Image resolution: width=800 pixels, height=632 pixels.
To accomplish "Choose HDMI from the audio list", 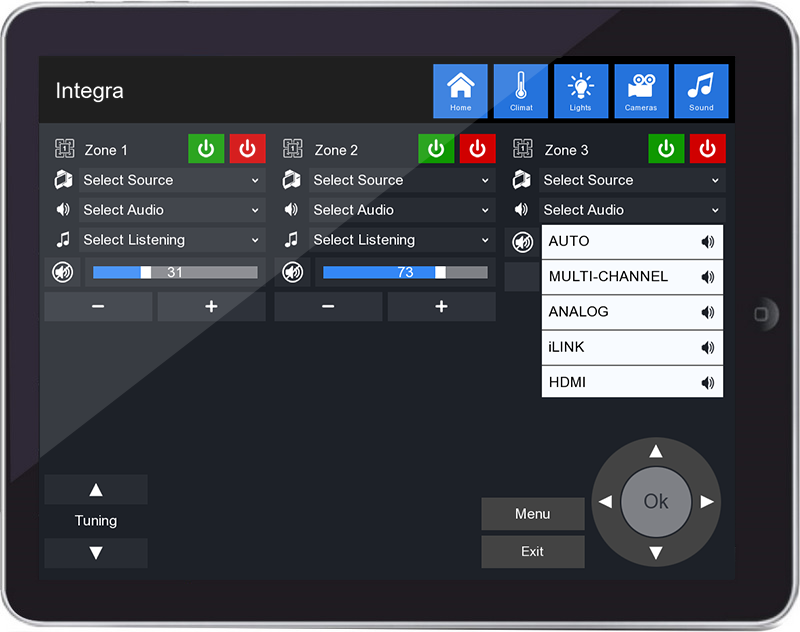I will [632, 382].
